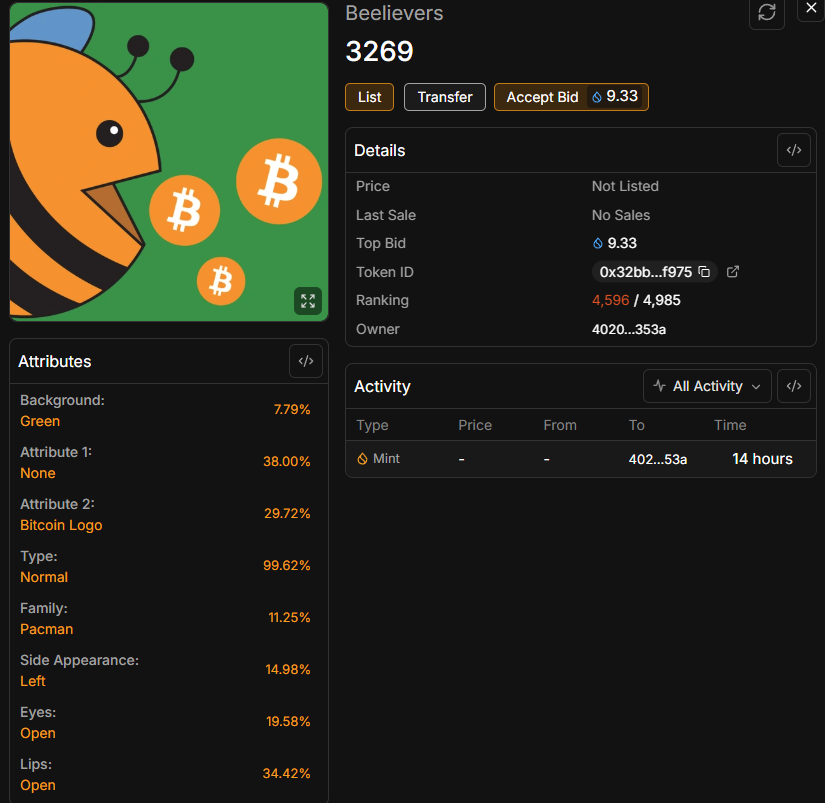Click the To column header in Activity

637,425
